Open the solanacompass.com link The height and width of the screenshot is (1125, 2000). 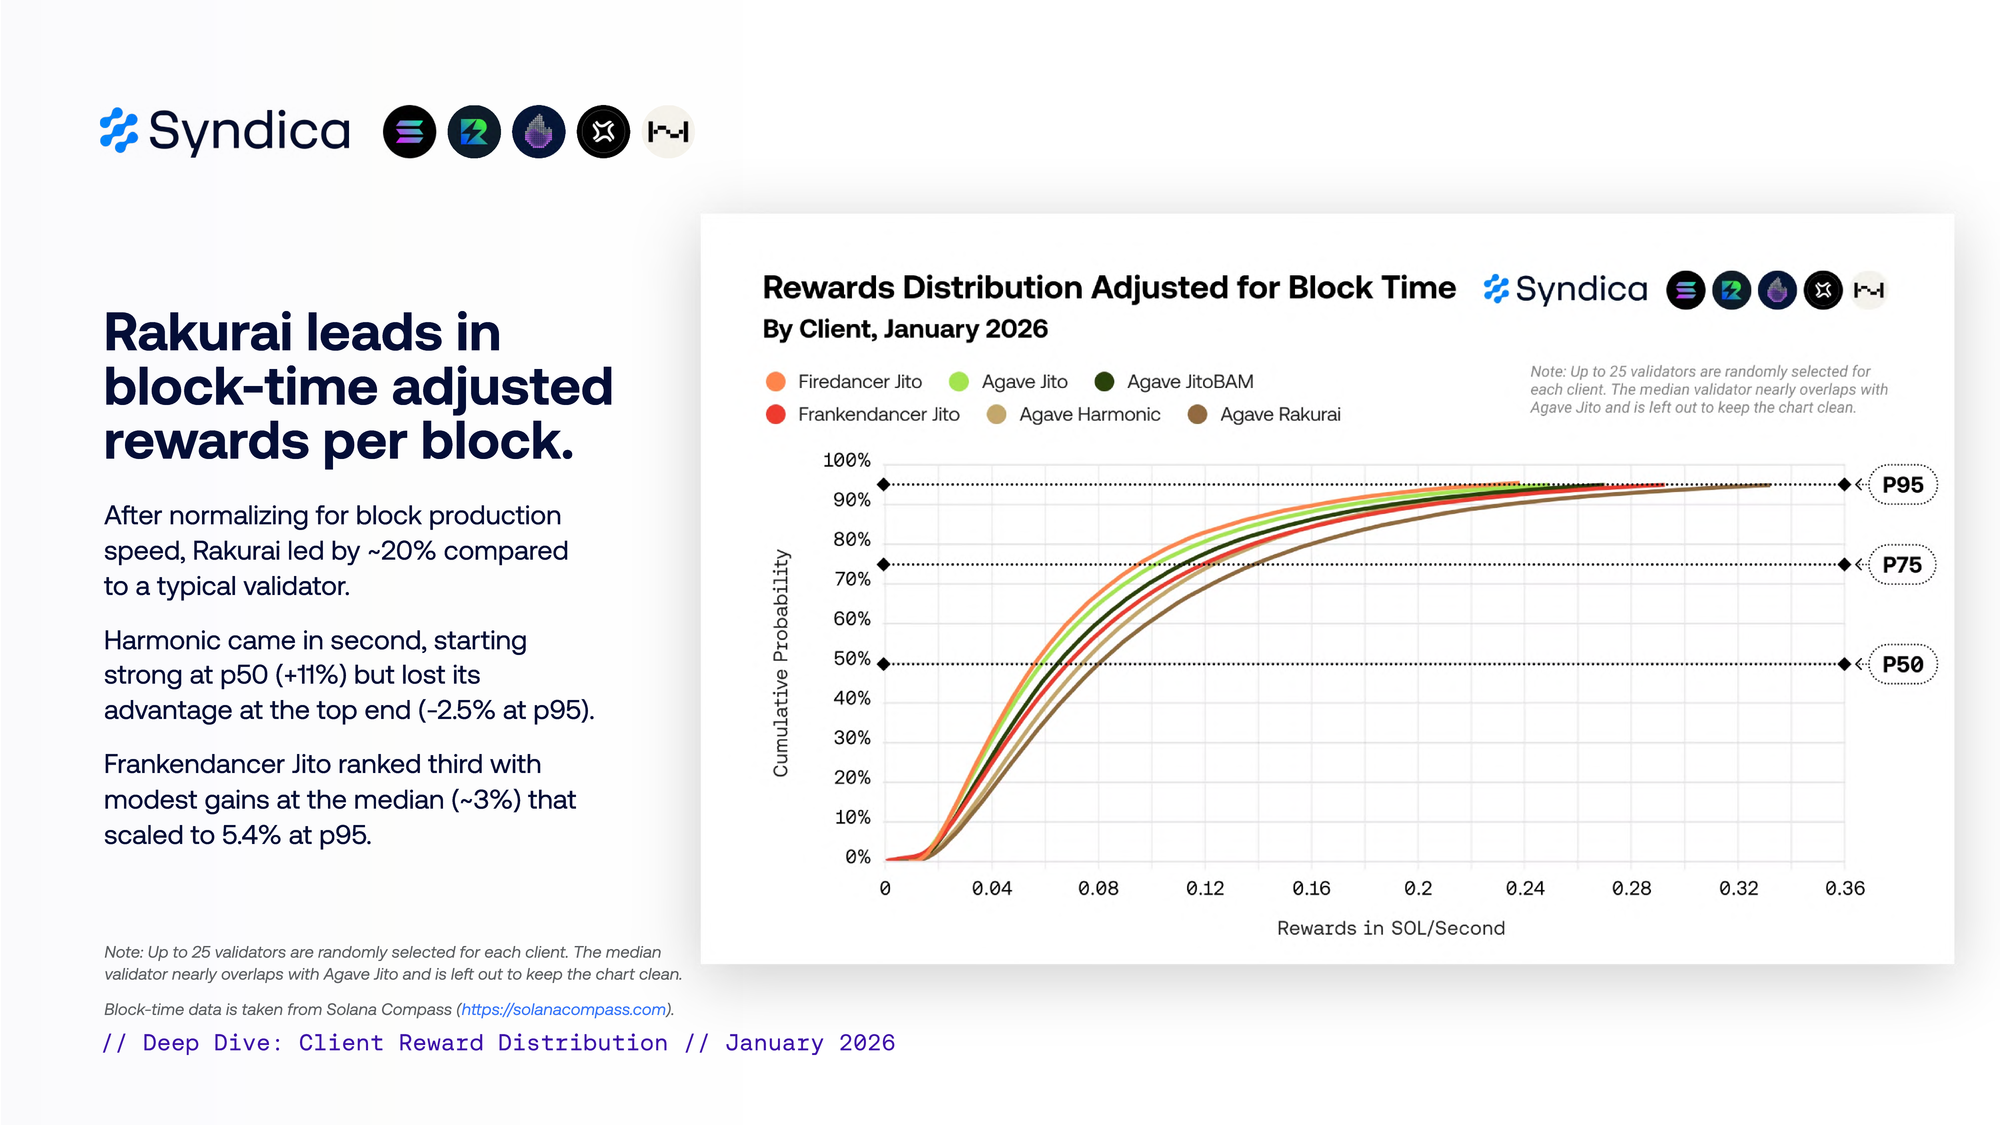pos(563,1010)
